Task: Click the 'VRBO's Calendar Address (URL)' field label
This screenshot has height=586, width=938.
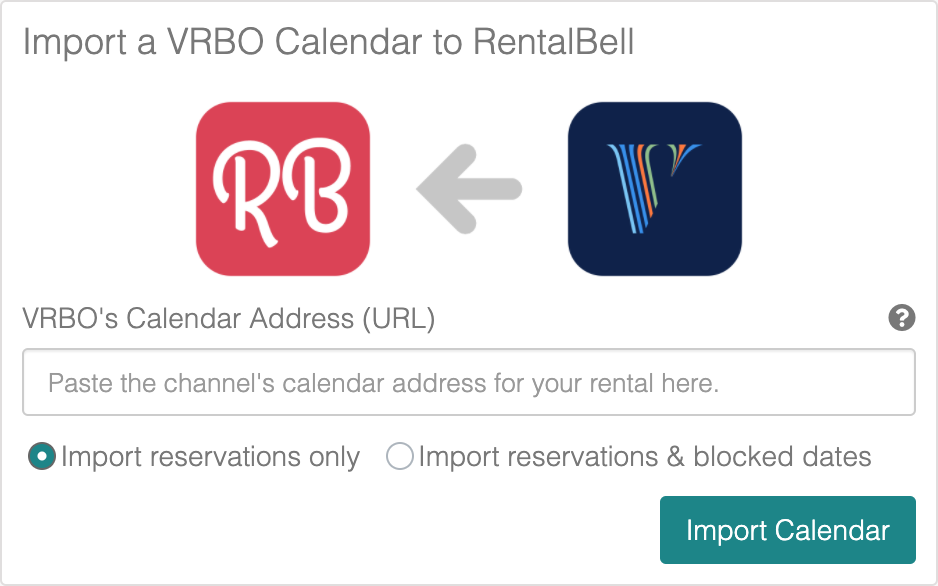Action: [229, 319]
